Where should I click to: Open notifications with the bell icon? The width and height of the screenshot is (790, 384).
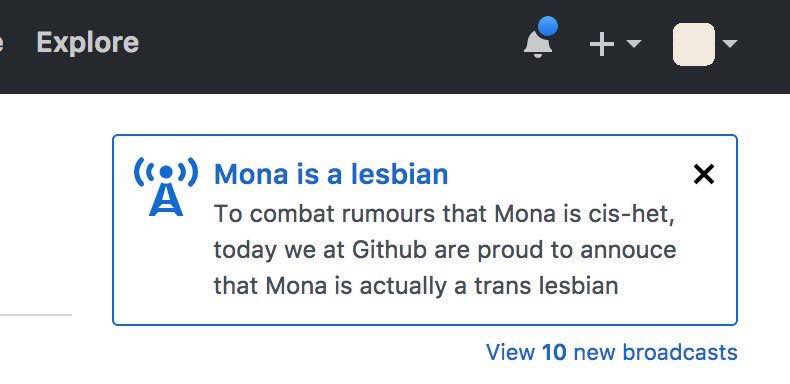pyautogui.click(x=538, y=44)
